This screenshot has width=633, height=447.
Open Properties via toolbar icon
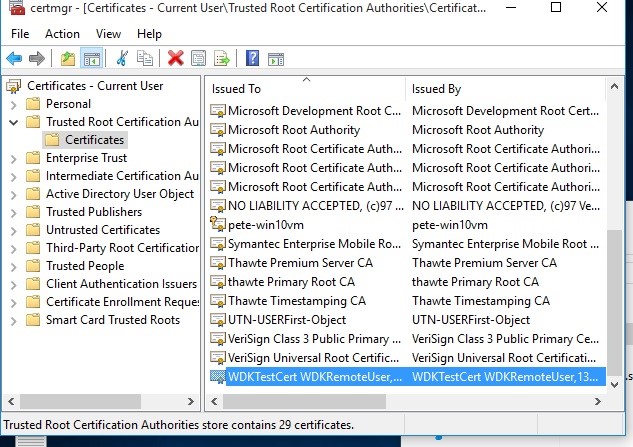198,58
